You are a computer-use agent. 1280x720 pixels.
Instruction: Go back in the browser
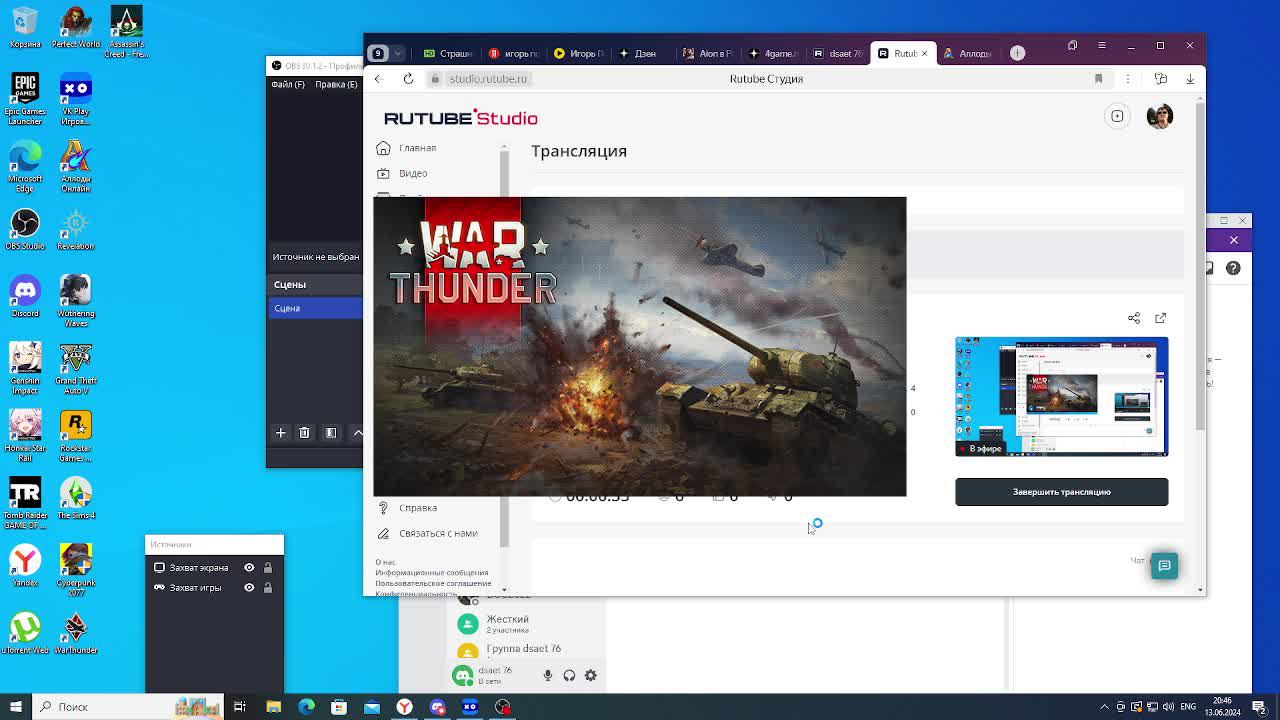click(378, 79)
